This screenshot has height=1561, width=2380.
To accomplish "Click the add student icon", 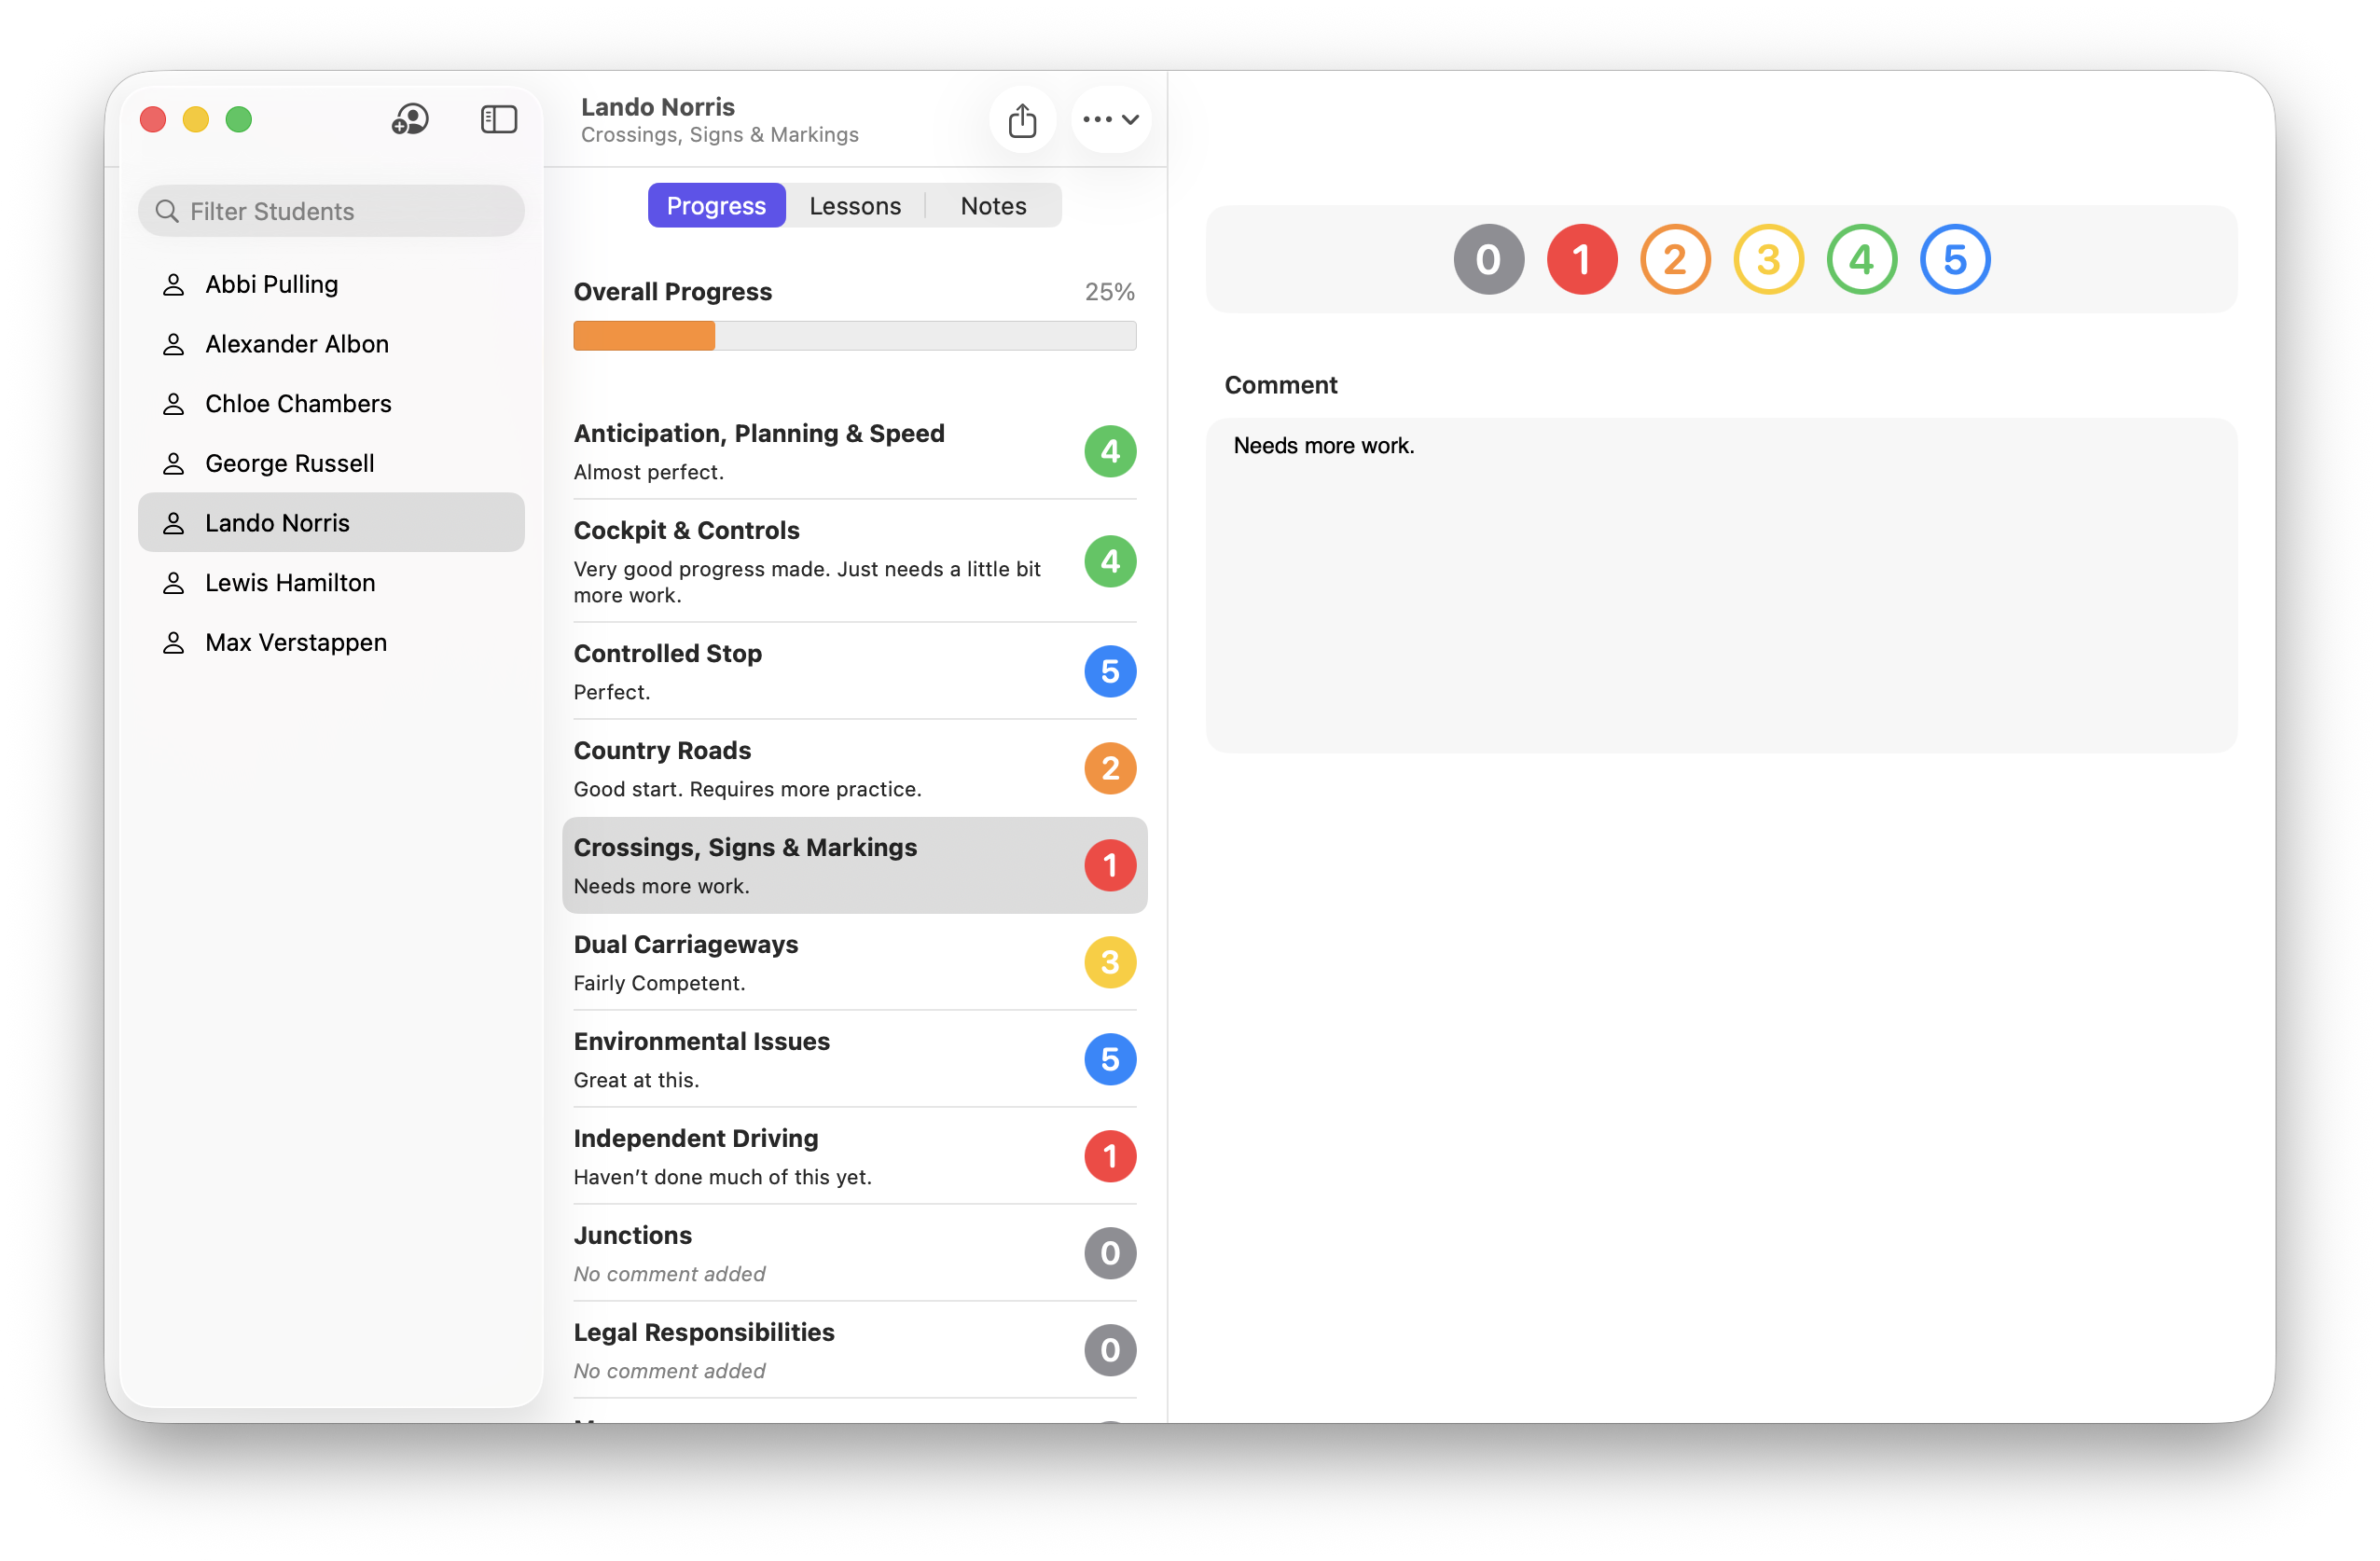I will pyautogui.click(x=410, y=120).
